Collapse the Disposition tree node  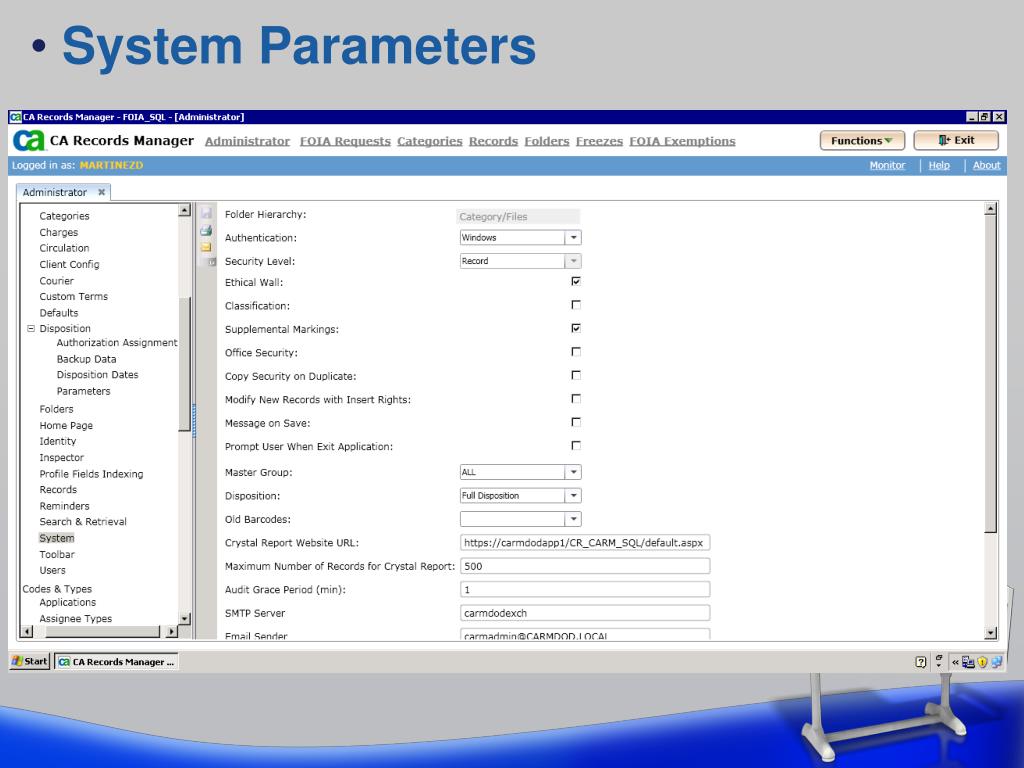(x=31, y=328)
